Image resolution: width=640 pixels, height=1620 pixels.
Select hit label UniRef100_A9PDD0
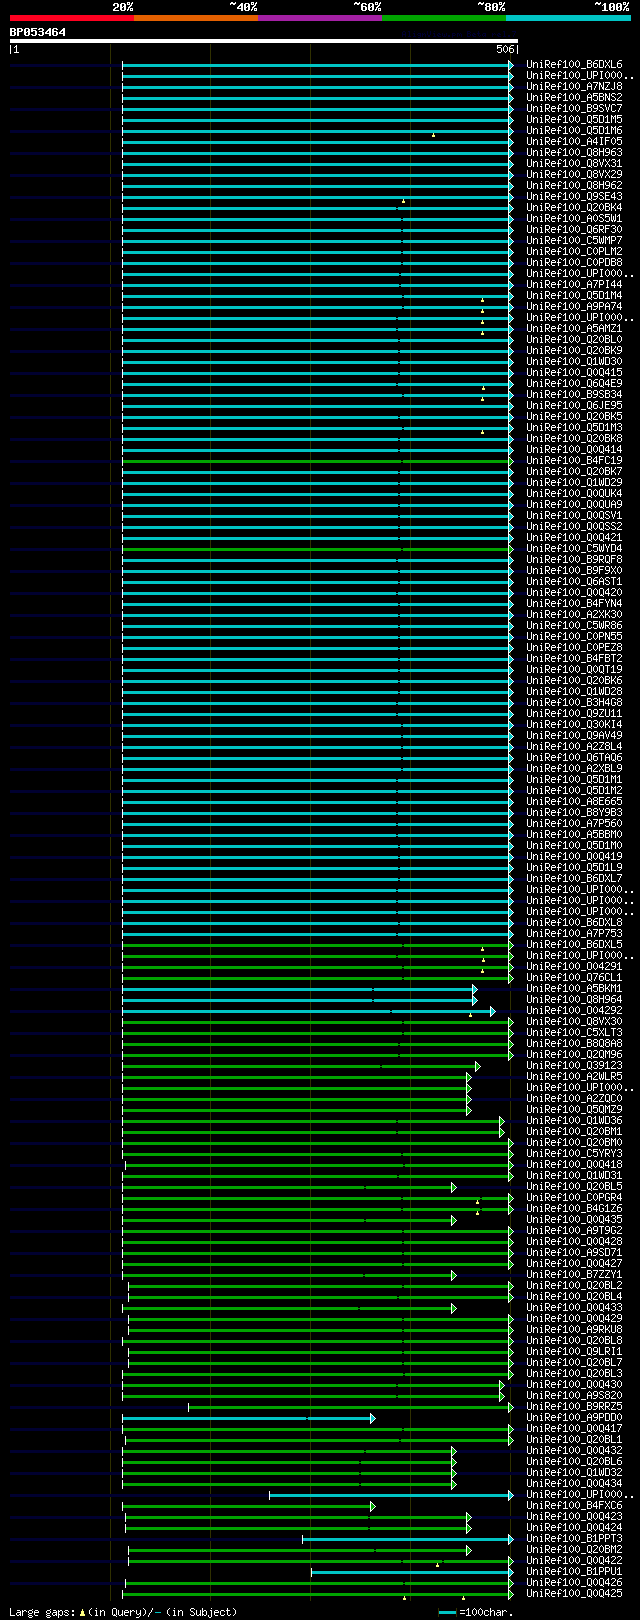[574, 1418]
